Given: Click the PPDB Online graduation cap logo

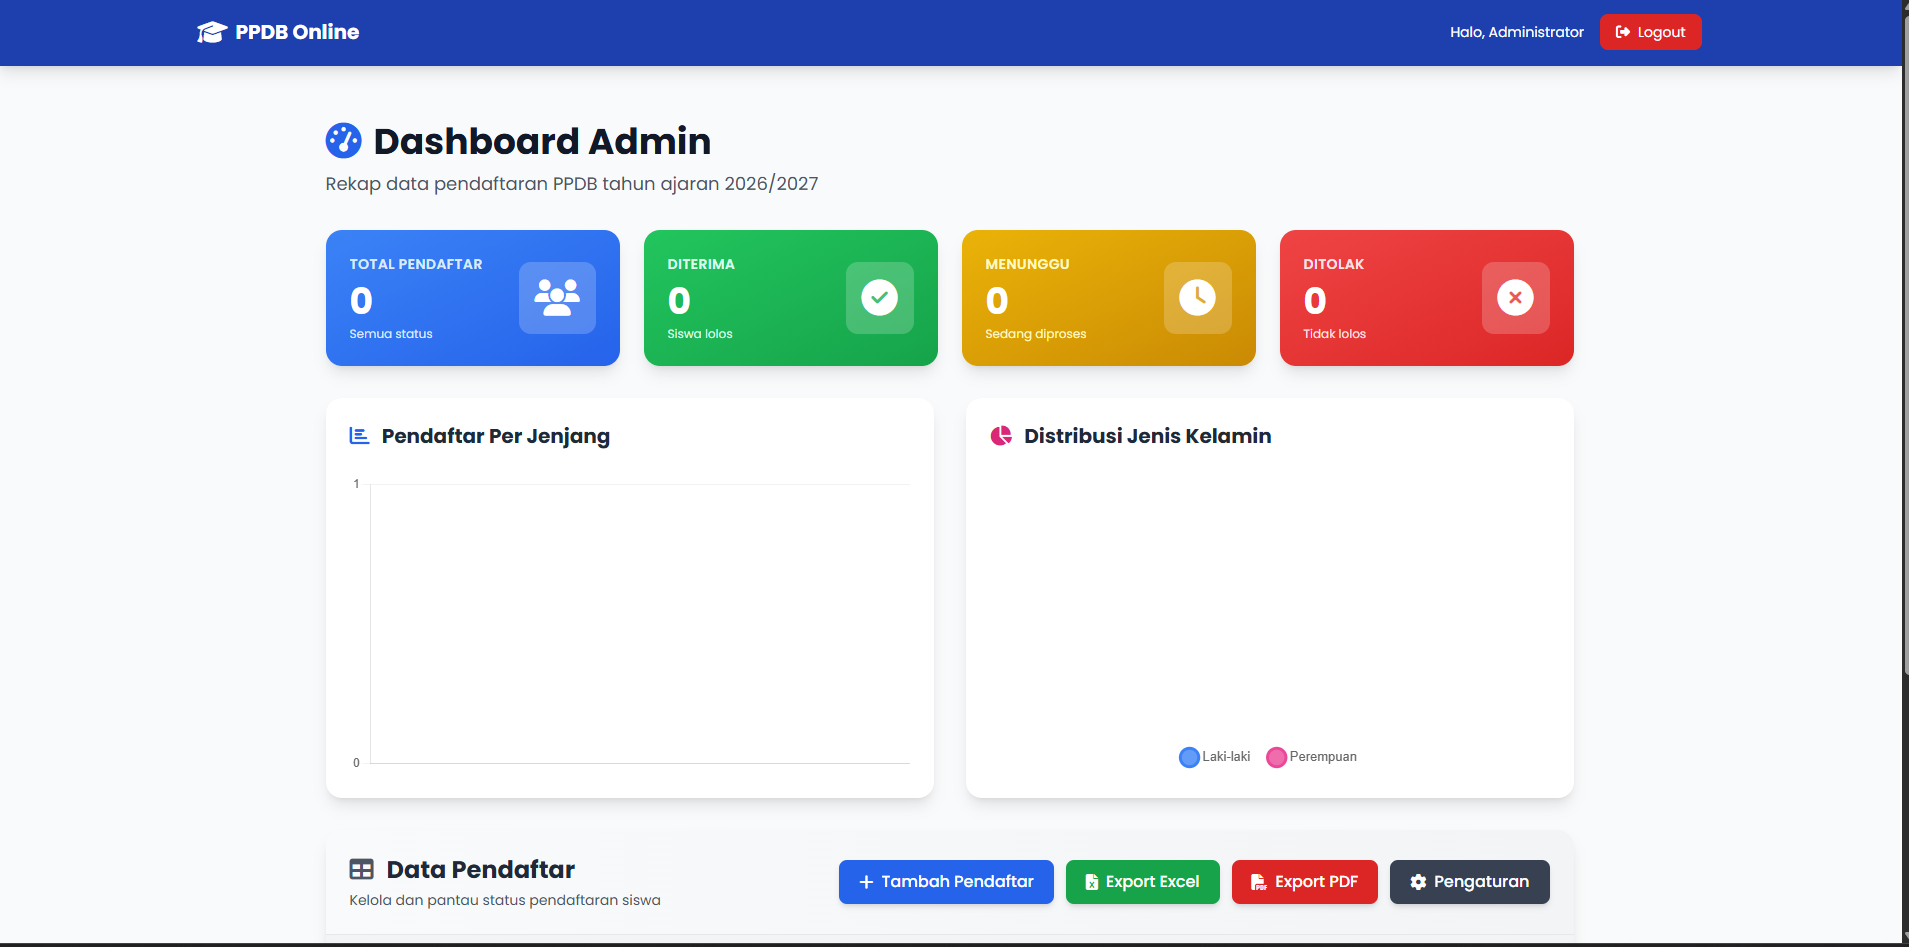Looking at the screenshot, I should click(x=211, y=31).
